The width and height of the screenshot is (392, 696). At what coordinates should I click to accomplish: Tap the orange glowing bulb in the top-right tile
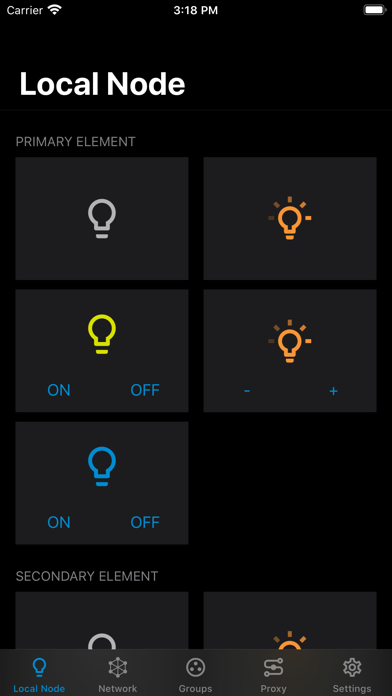[290, 218]
